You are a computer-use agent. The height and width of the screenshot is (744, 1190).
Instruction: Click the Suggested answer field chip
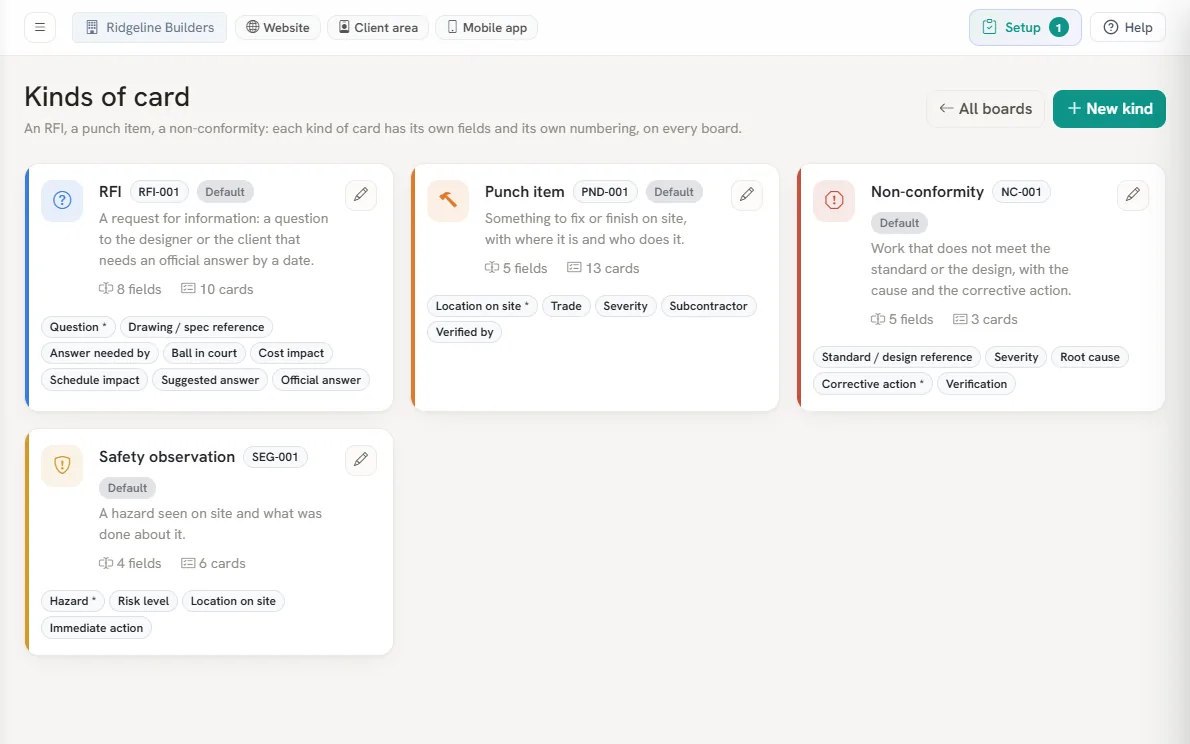point(210,380)
